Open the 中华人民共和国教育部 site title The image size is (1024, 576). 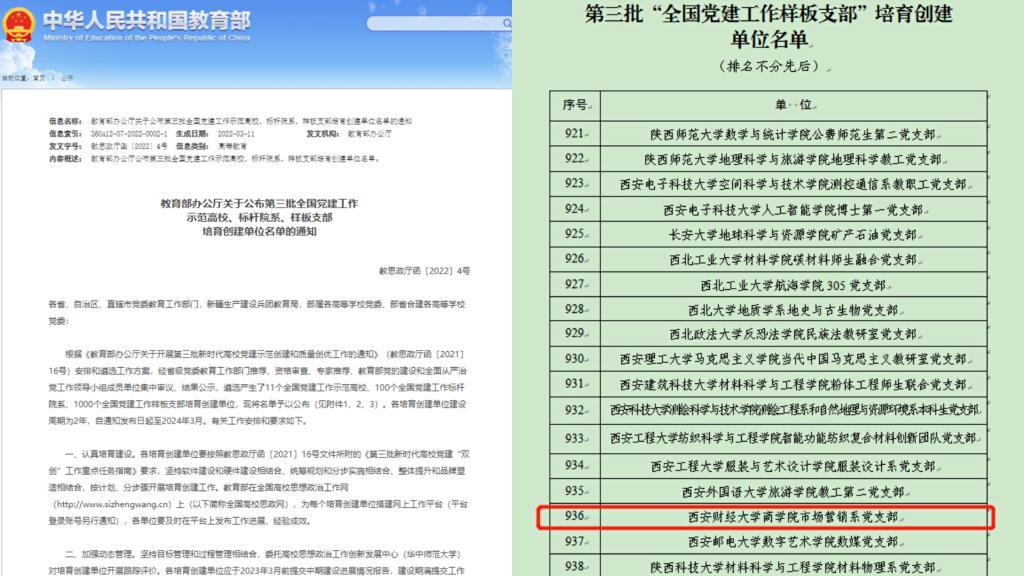(x=147, y=20)
